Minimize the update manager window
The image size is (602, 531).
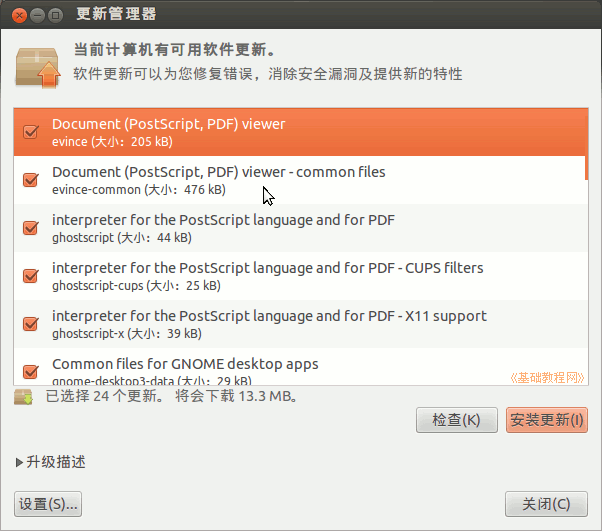pyautogui.click(x=37, y=15)
